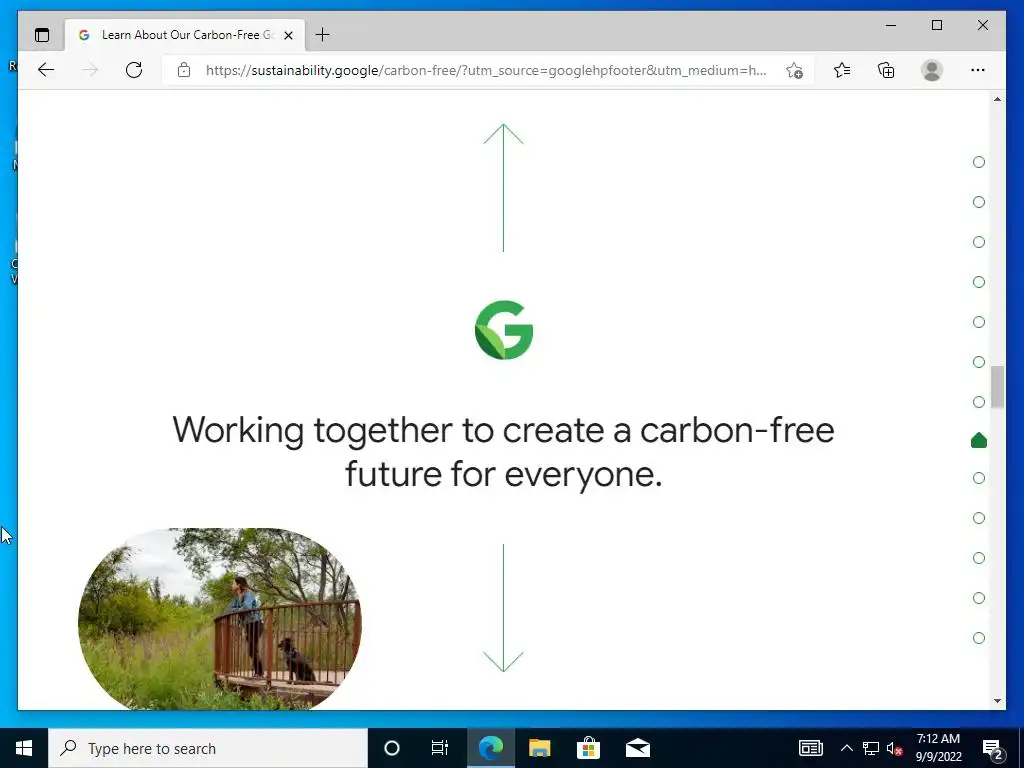Image resolution: width=1024 pixels, height=768 pixels.
Task: Open the Windows Start menu
Action: [x=24, y=748]
